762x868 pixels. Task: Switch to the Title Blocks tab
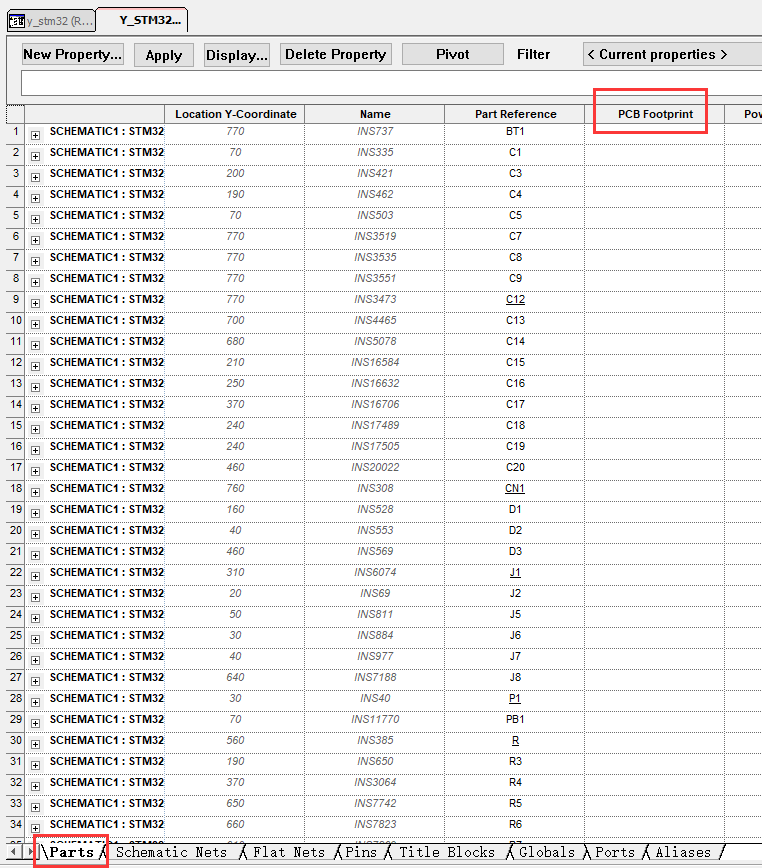click(x=447, y=852)
